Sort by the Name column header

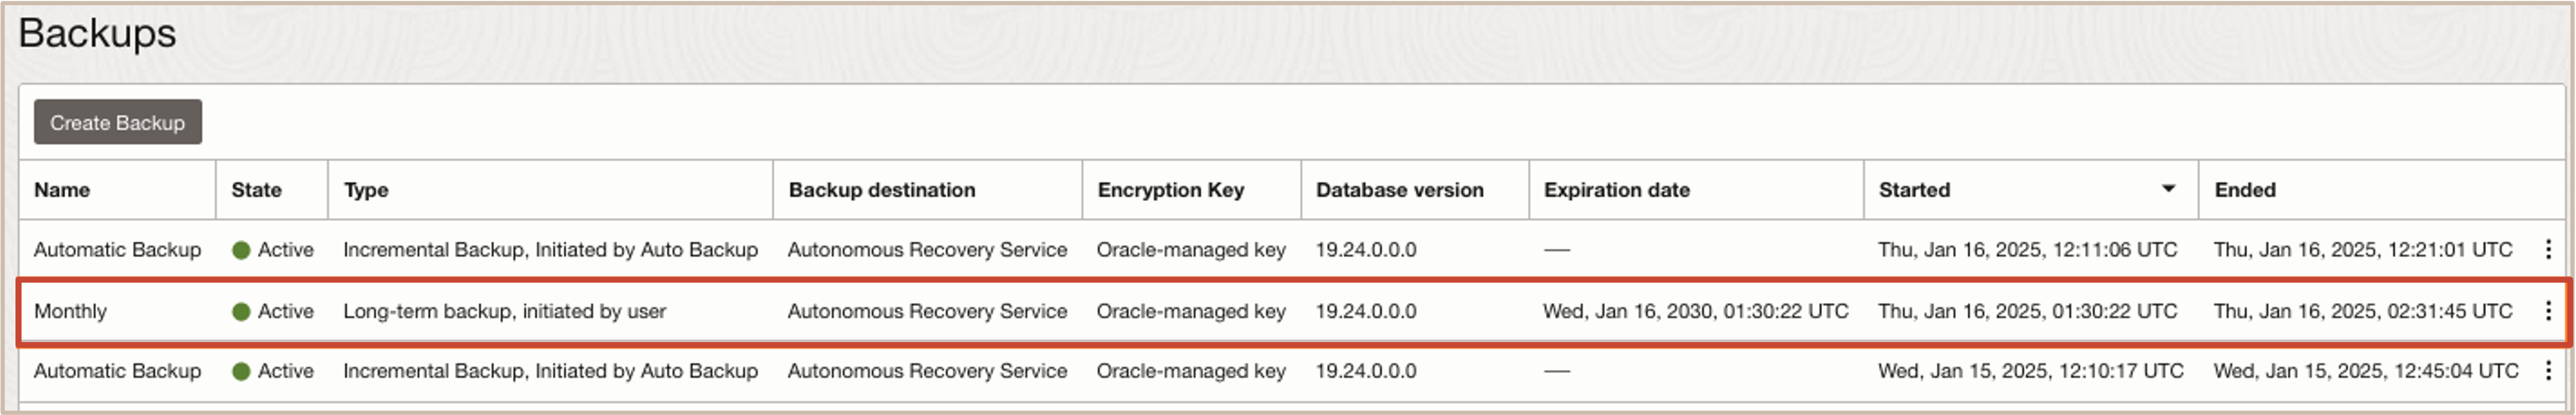[62, 190]
